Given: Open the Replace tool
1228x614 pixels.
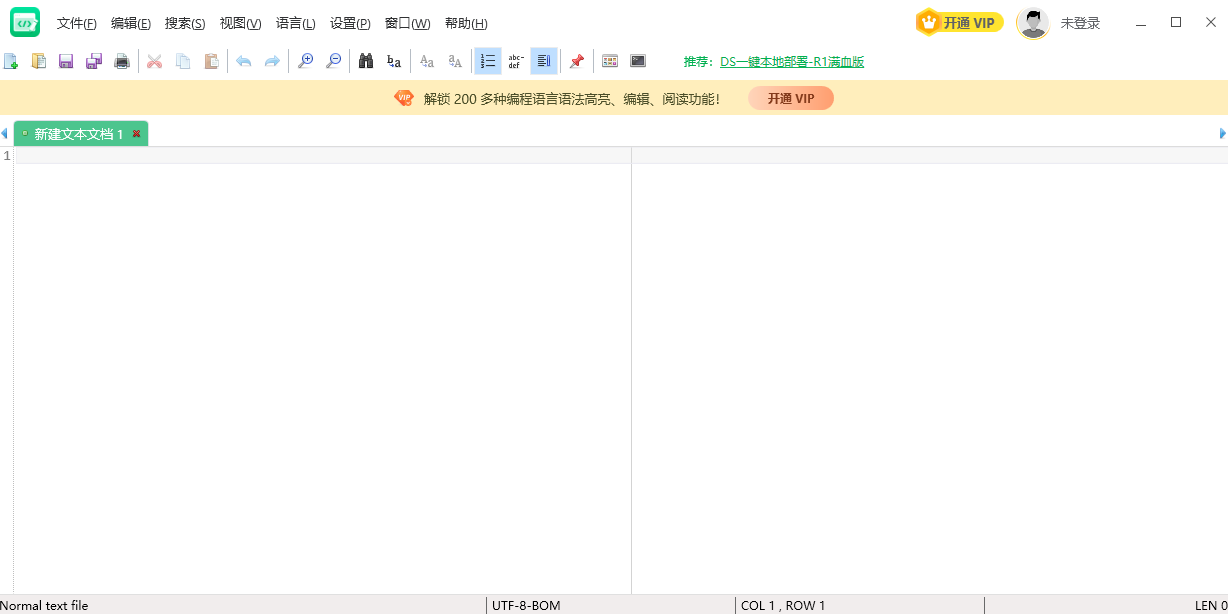Looking at the screenshot, I should [393, 60].
